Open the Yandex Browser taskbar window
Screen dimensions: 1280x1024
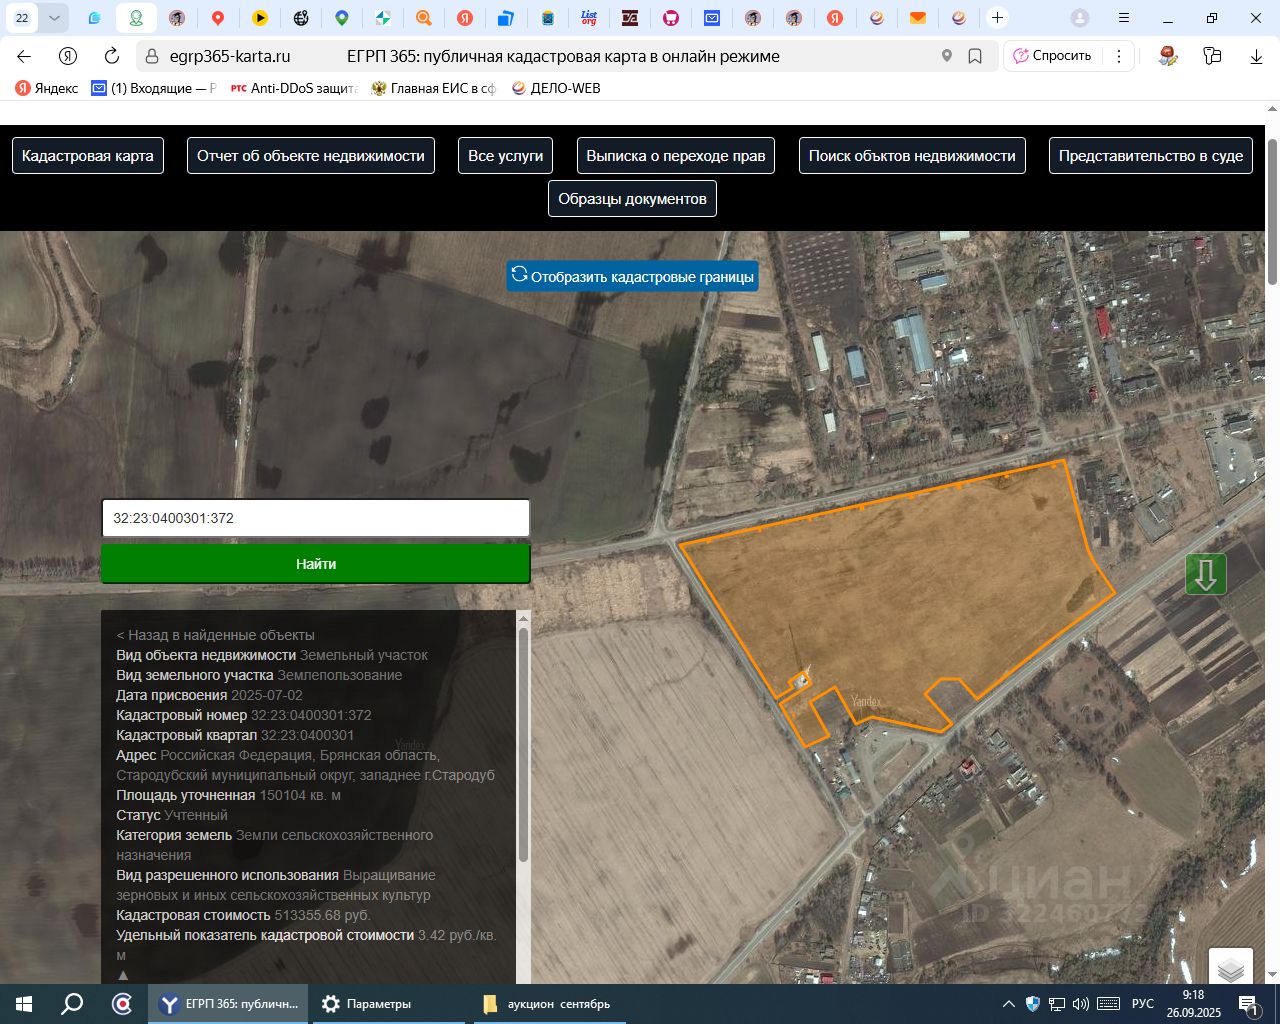click(x=229, y=1004)
